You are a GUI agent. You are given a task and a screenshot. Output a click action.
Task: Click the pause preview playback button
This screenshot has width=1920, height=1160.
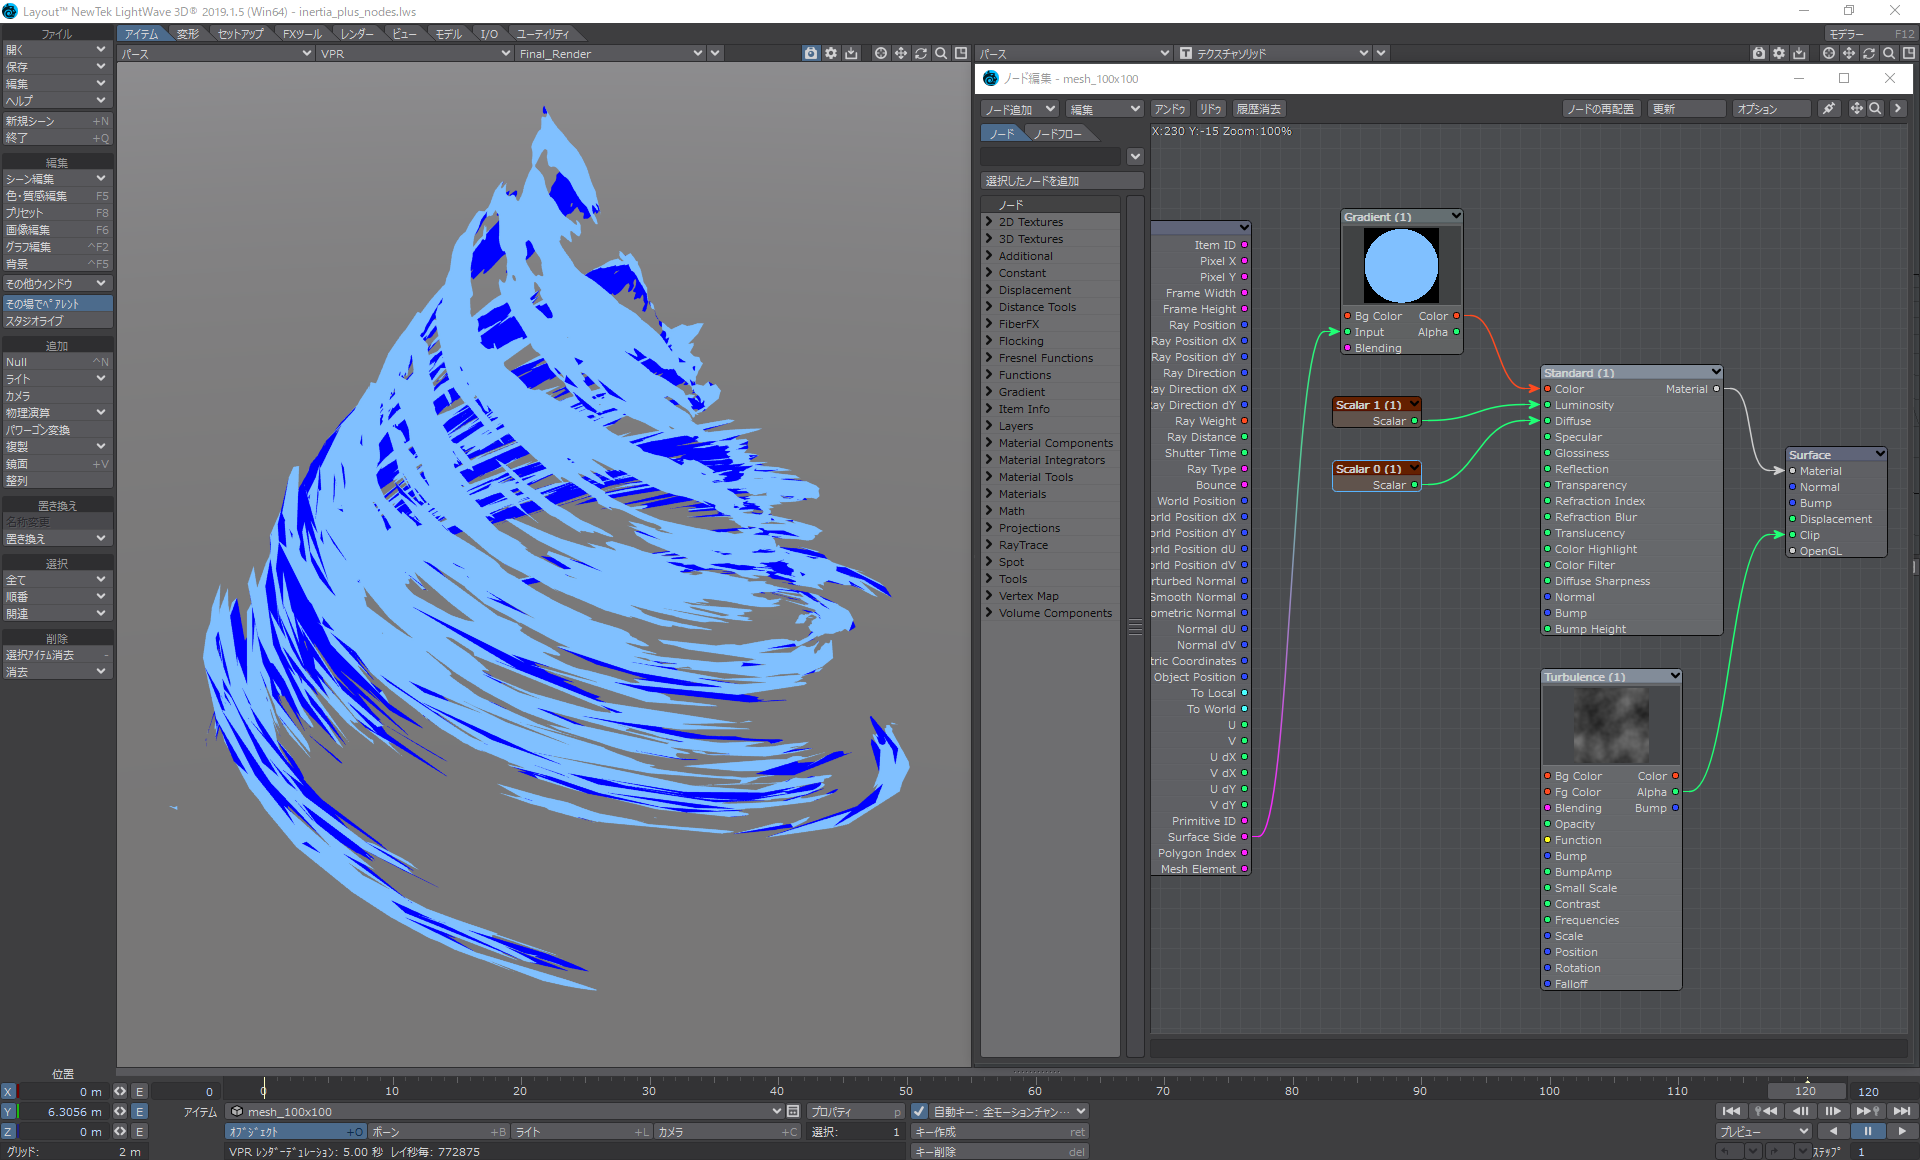coord(1867,1131)
